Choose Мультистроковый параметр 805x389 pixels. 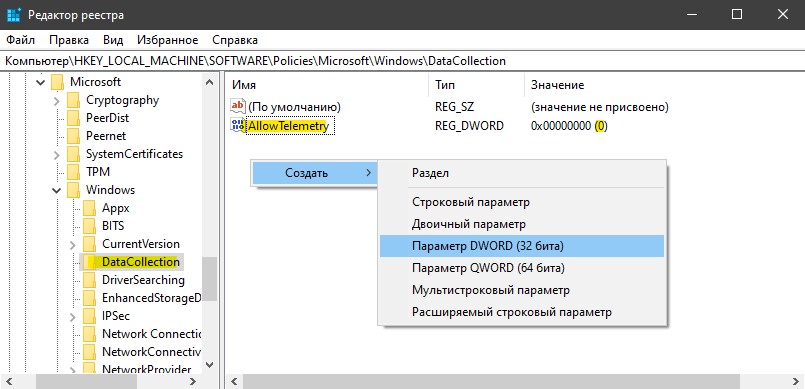click(522, 290)
